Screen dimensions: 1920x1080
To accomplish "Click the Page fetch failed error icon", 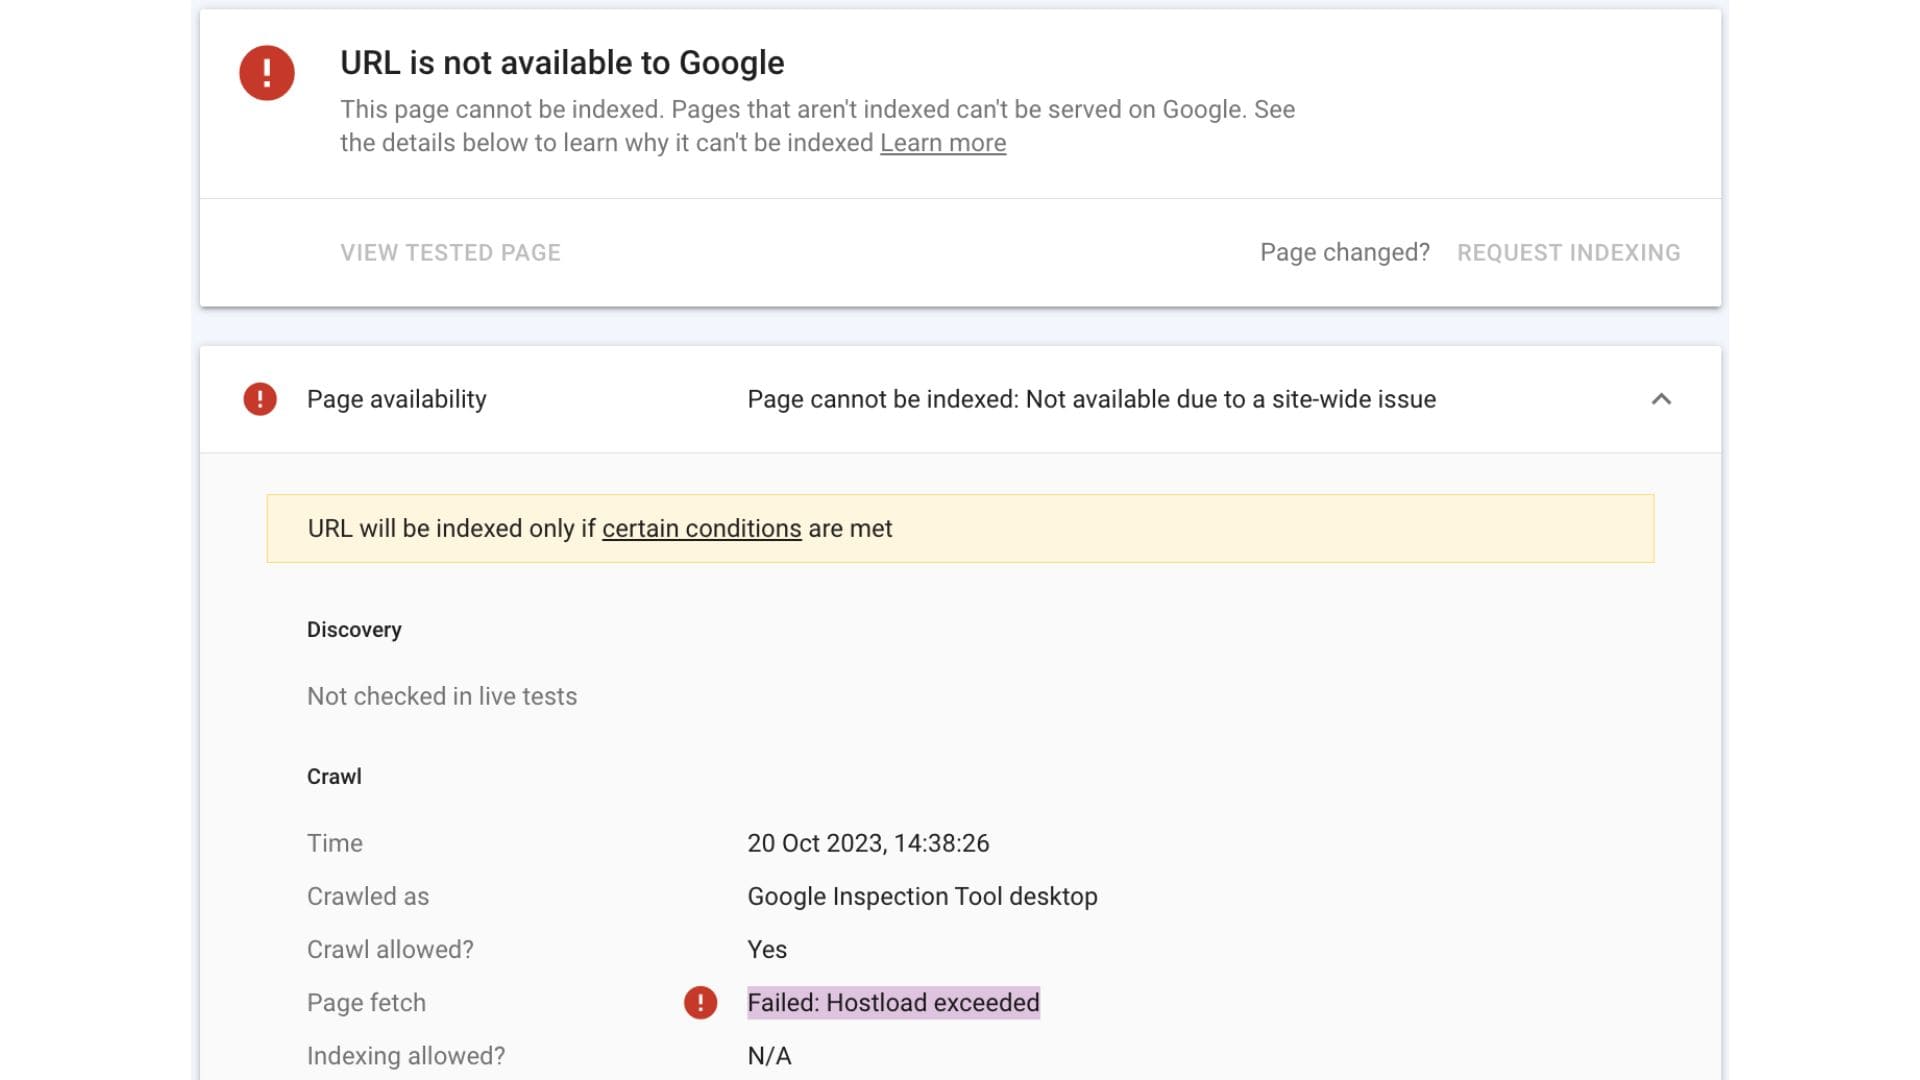I will click(700, 1002).
